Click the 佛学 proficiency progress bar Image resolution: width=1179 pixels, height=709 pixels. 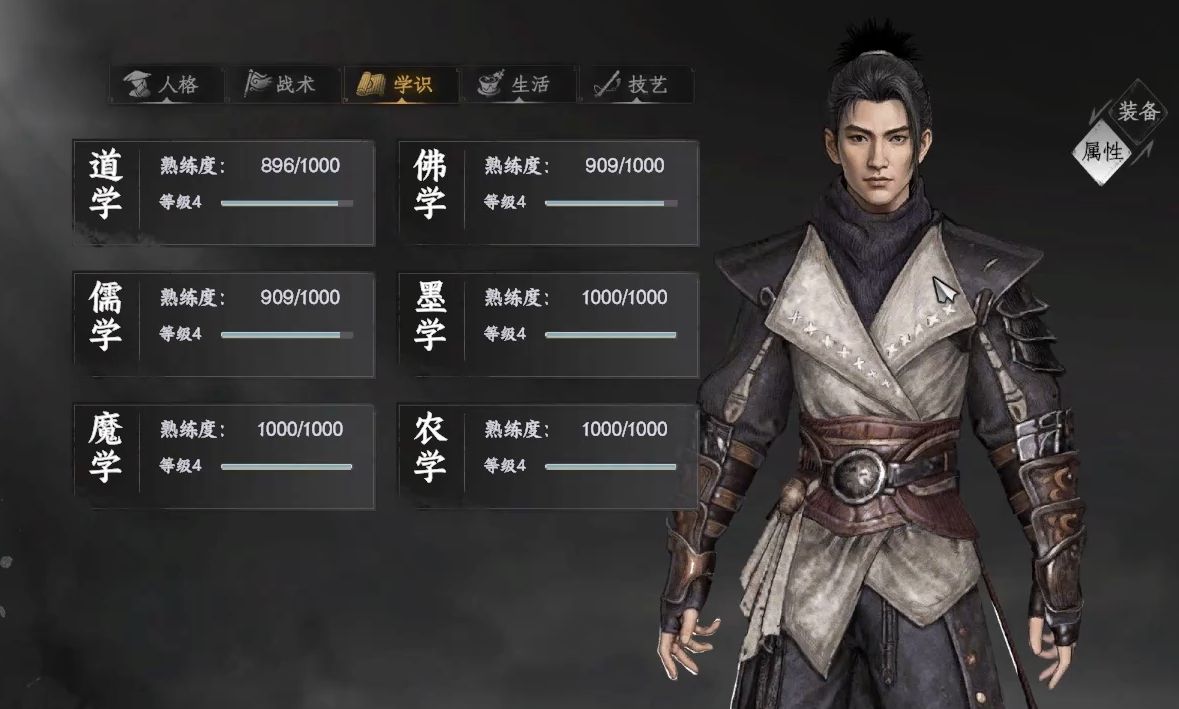click(x=611, y=203)
